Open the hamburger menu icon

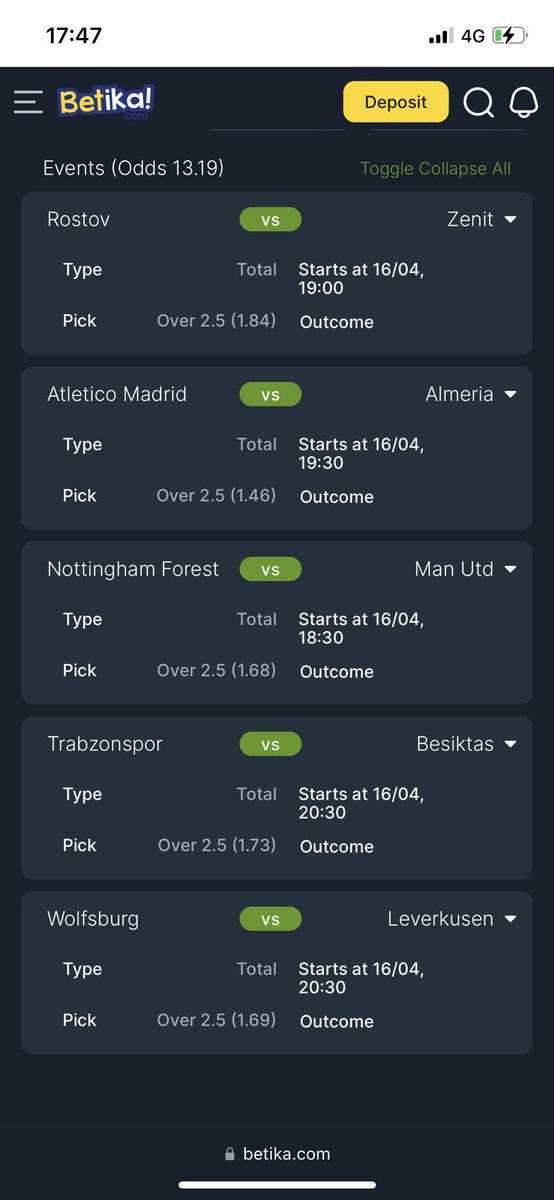[x=28, y=102]
